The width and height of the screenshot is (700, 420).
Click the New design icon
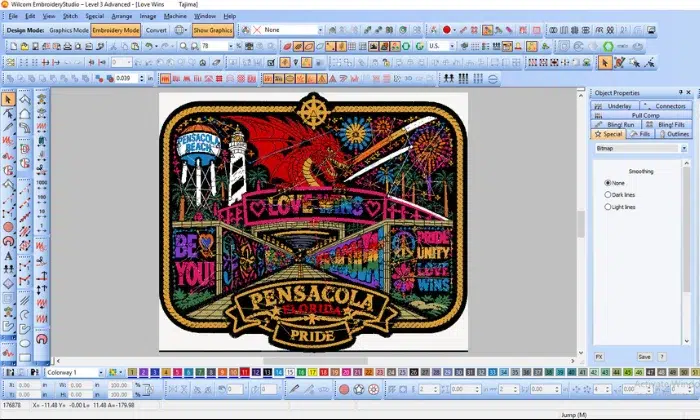[x=13, y=46]
